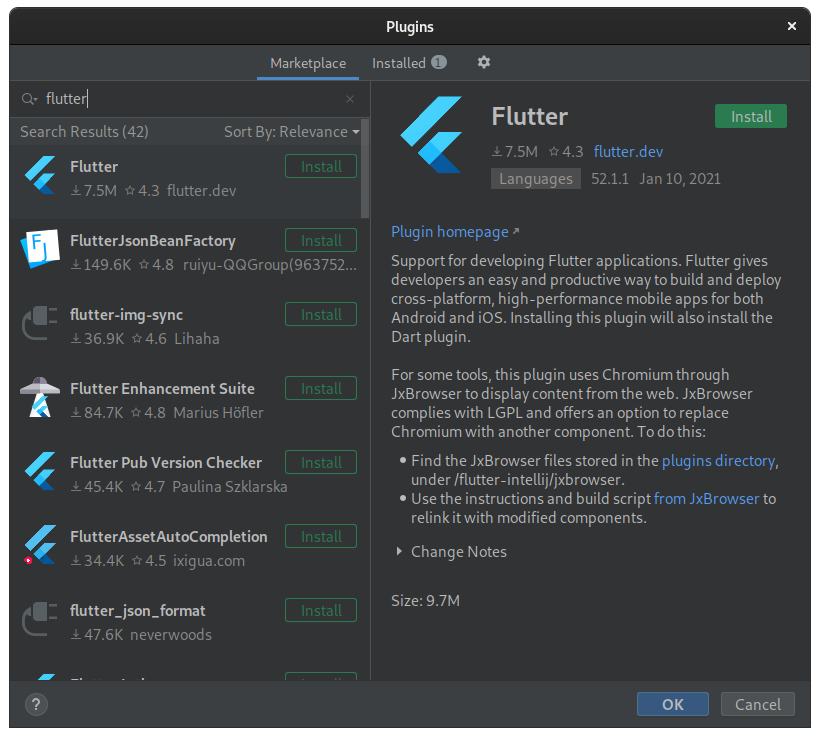Click the Flutter Pub Version Checker icon
Screen dimensions: 820x737
39,472
